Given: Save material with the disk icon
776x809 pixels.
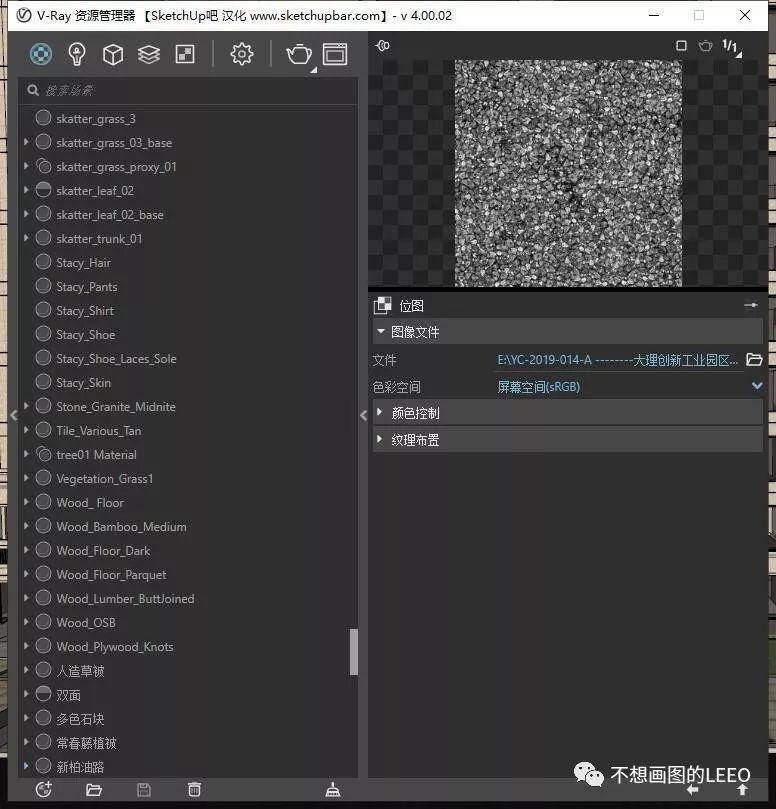Looking at the screenshot, I should [144, 789].
